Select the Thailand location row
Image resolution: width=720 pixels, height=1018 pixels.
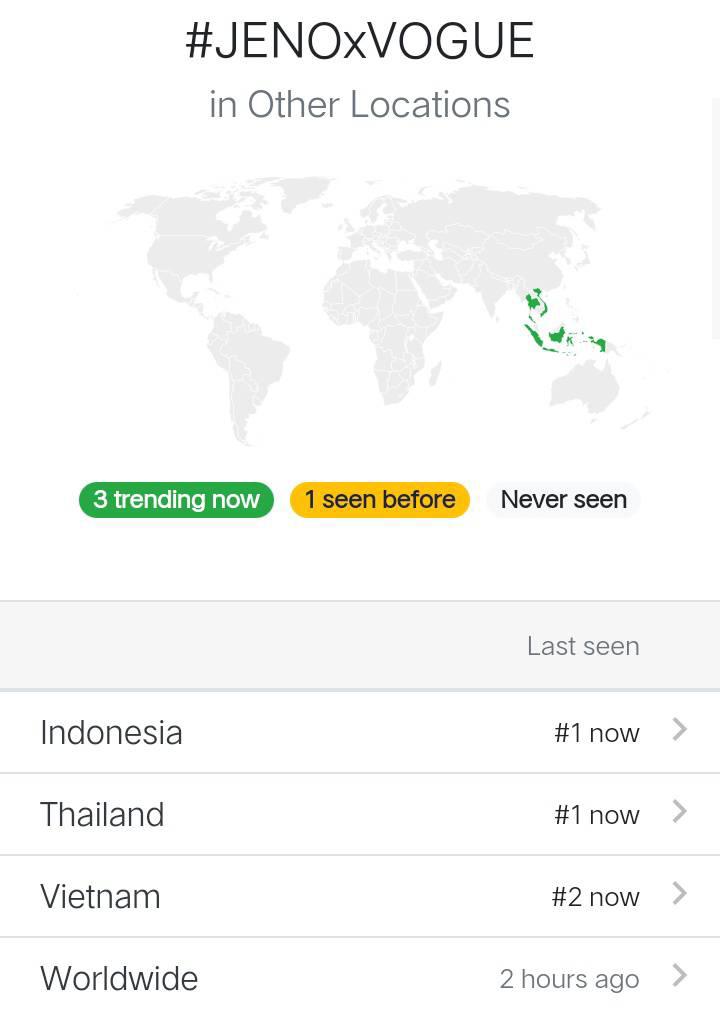pyautogui.click(x=360, y=814)
